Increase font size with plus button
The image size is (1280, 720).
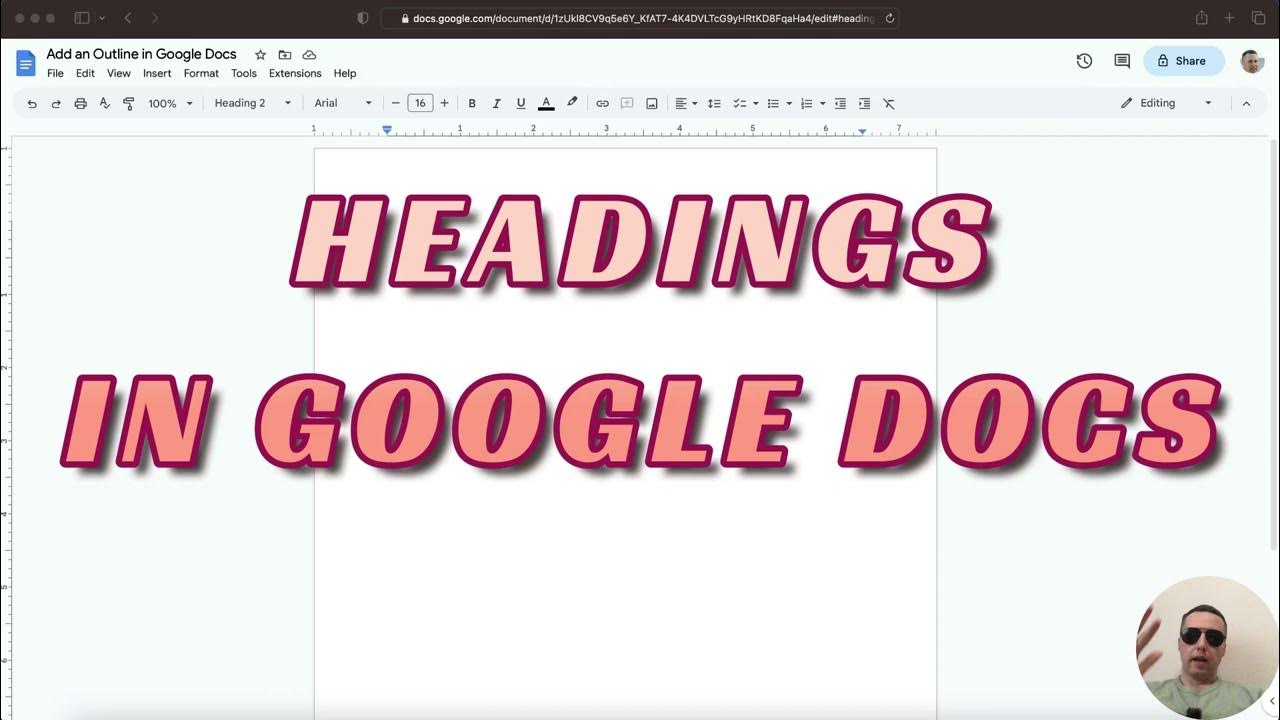pos(444,103)
